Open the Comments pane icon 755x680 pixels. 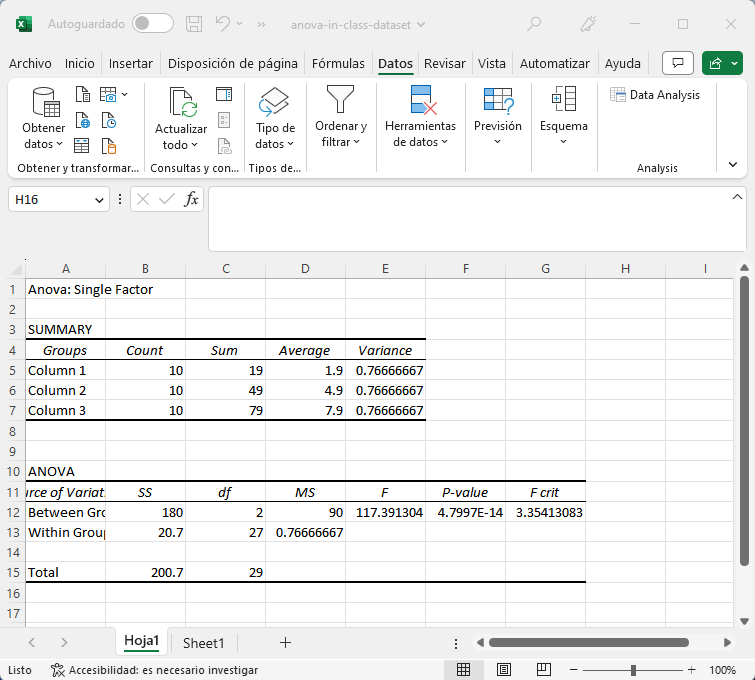[678, 63]
